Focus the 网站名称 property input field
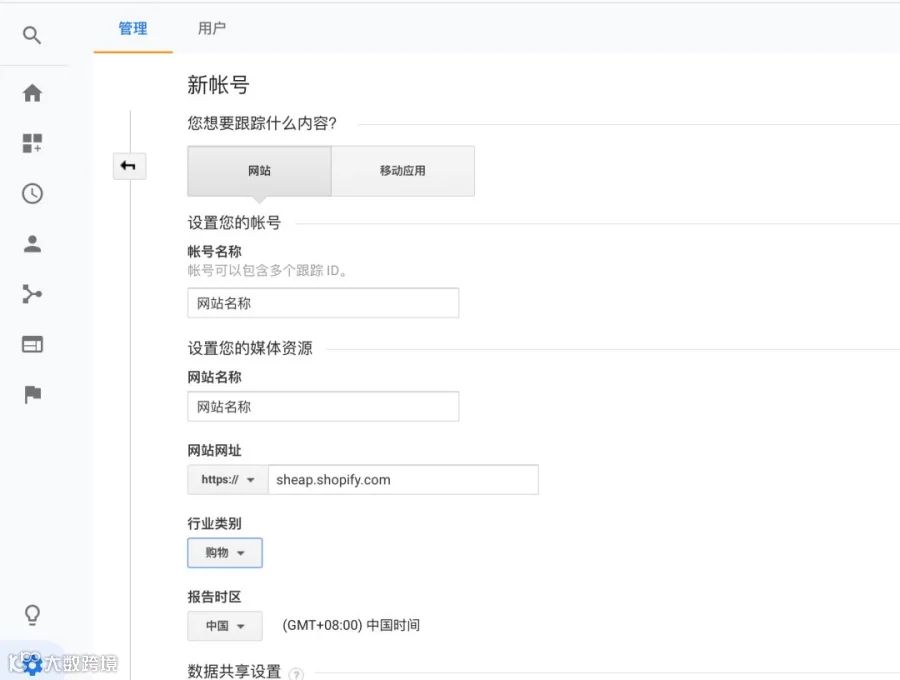This screenshot has width=900, height=680. tap(323, 406)
